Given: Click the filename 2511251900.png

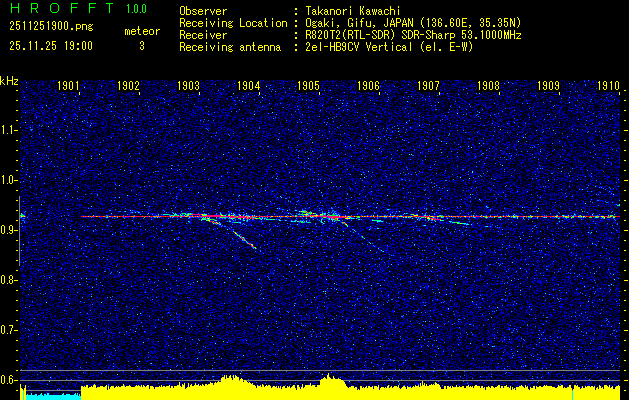Looking at the screenshot, I should coord(51,27).
